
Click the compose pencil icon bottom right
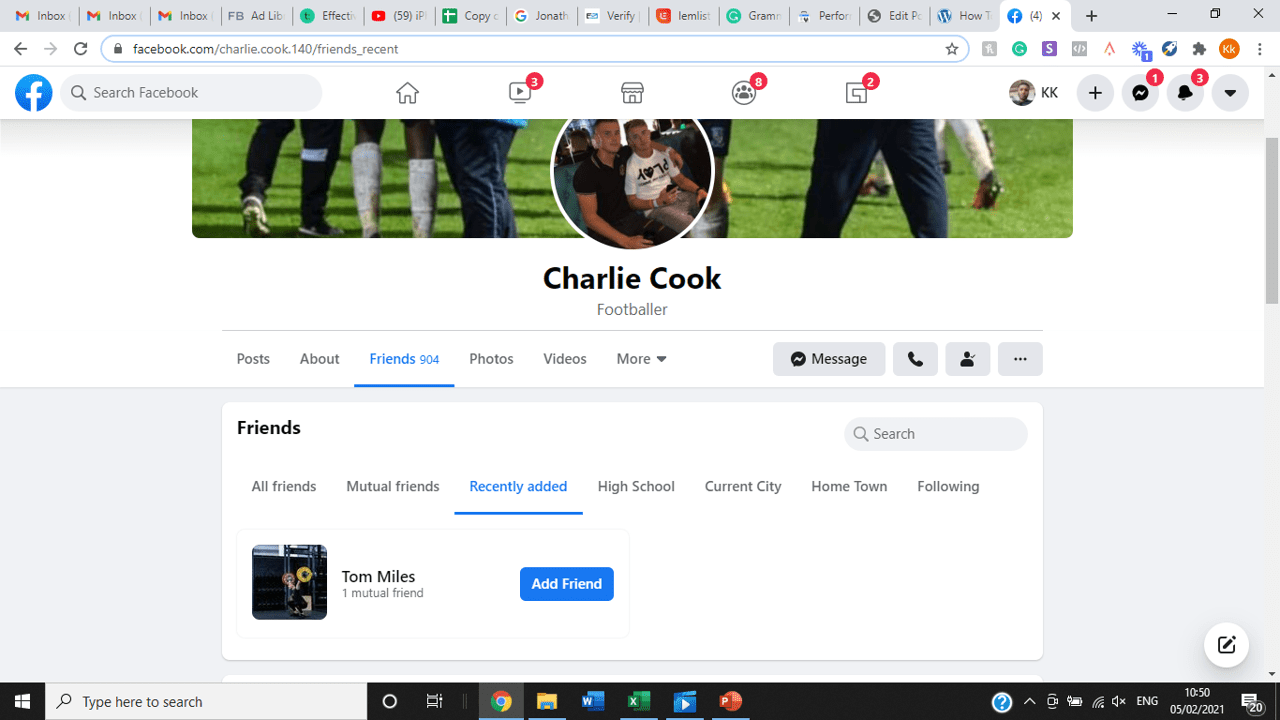1226,645
